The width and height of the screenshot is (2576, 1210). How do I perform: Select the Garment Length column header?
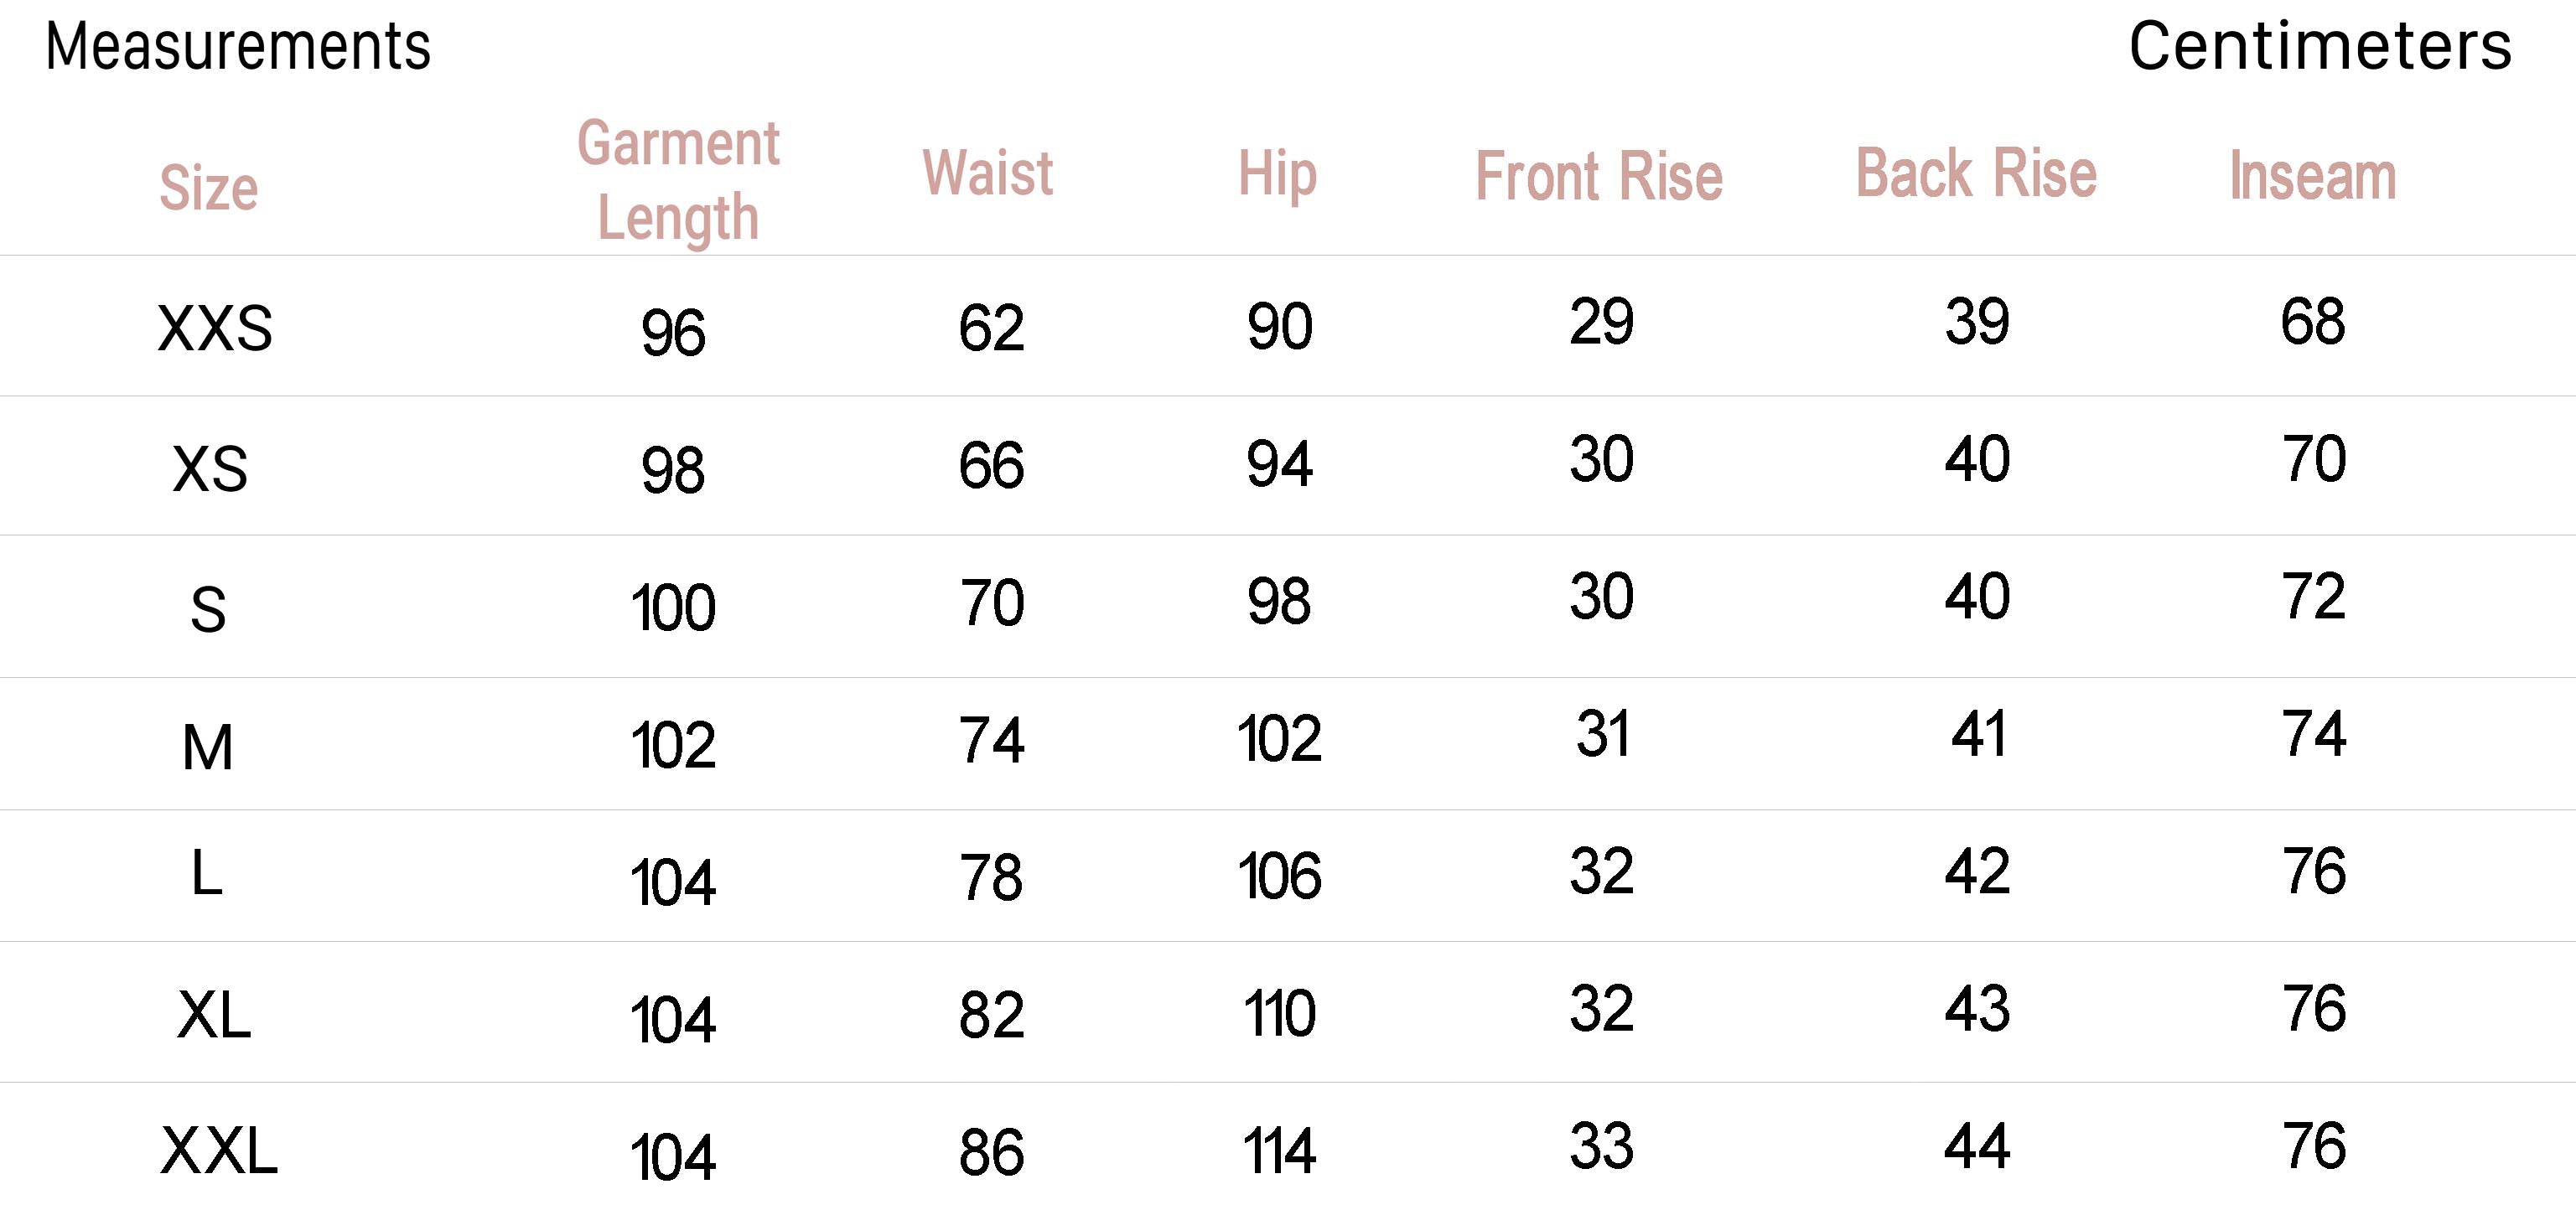coord(678,181)
